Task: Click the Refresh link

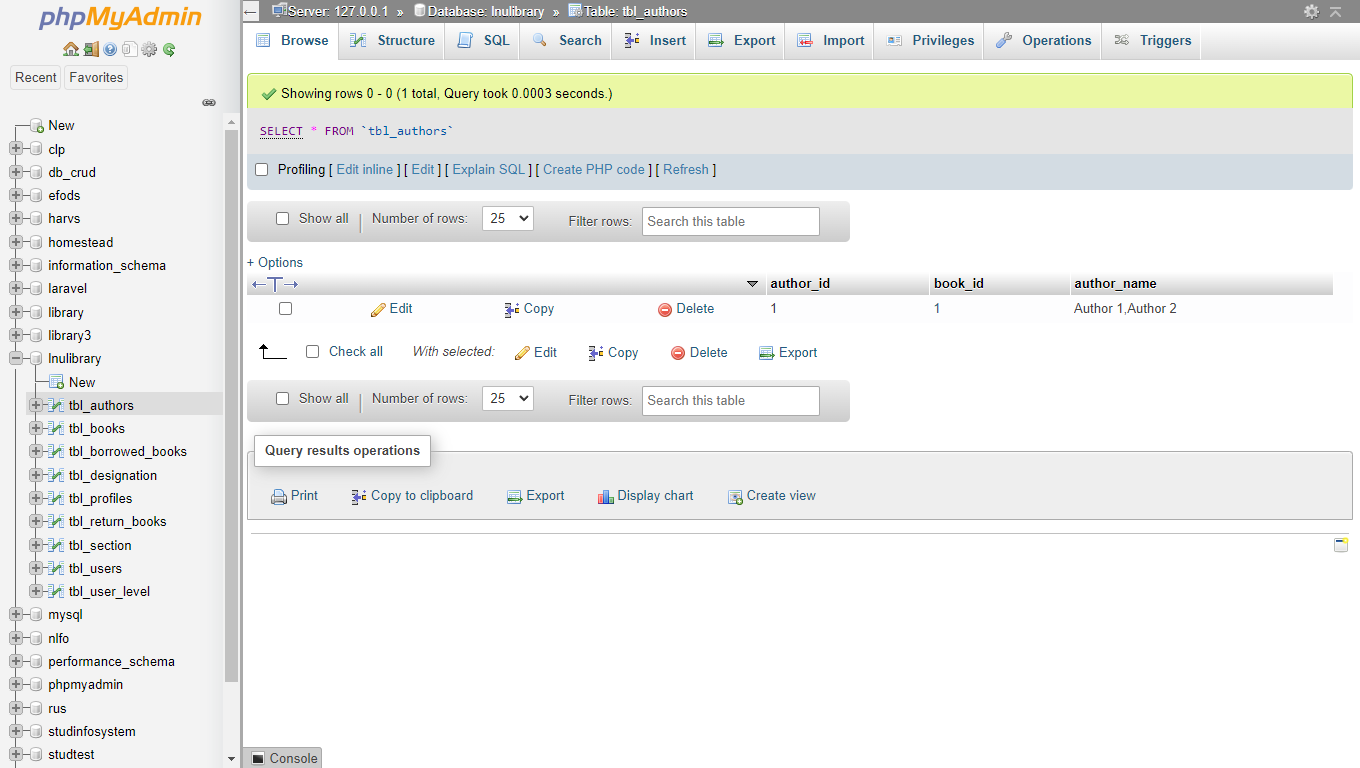Action: pos(686,170)
